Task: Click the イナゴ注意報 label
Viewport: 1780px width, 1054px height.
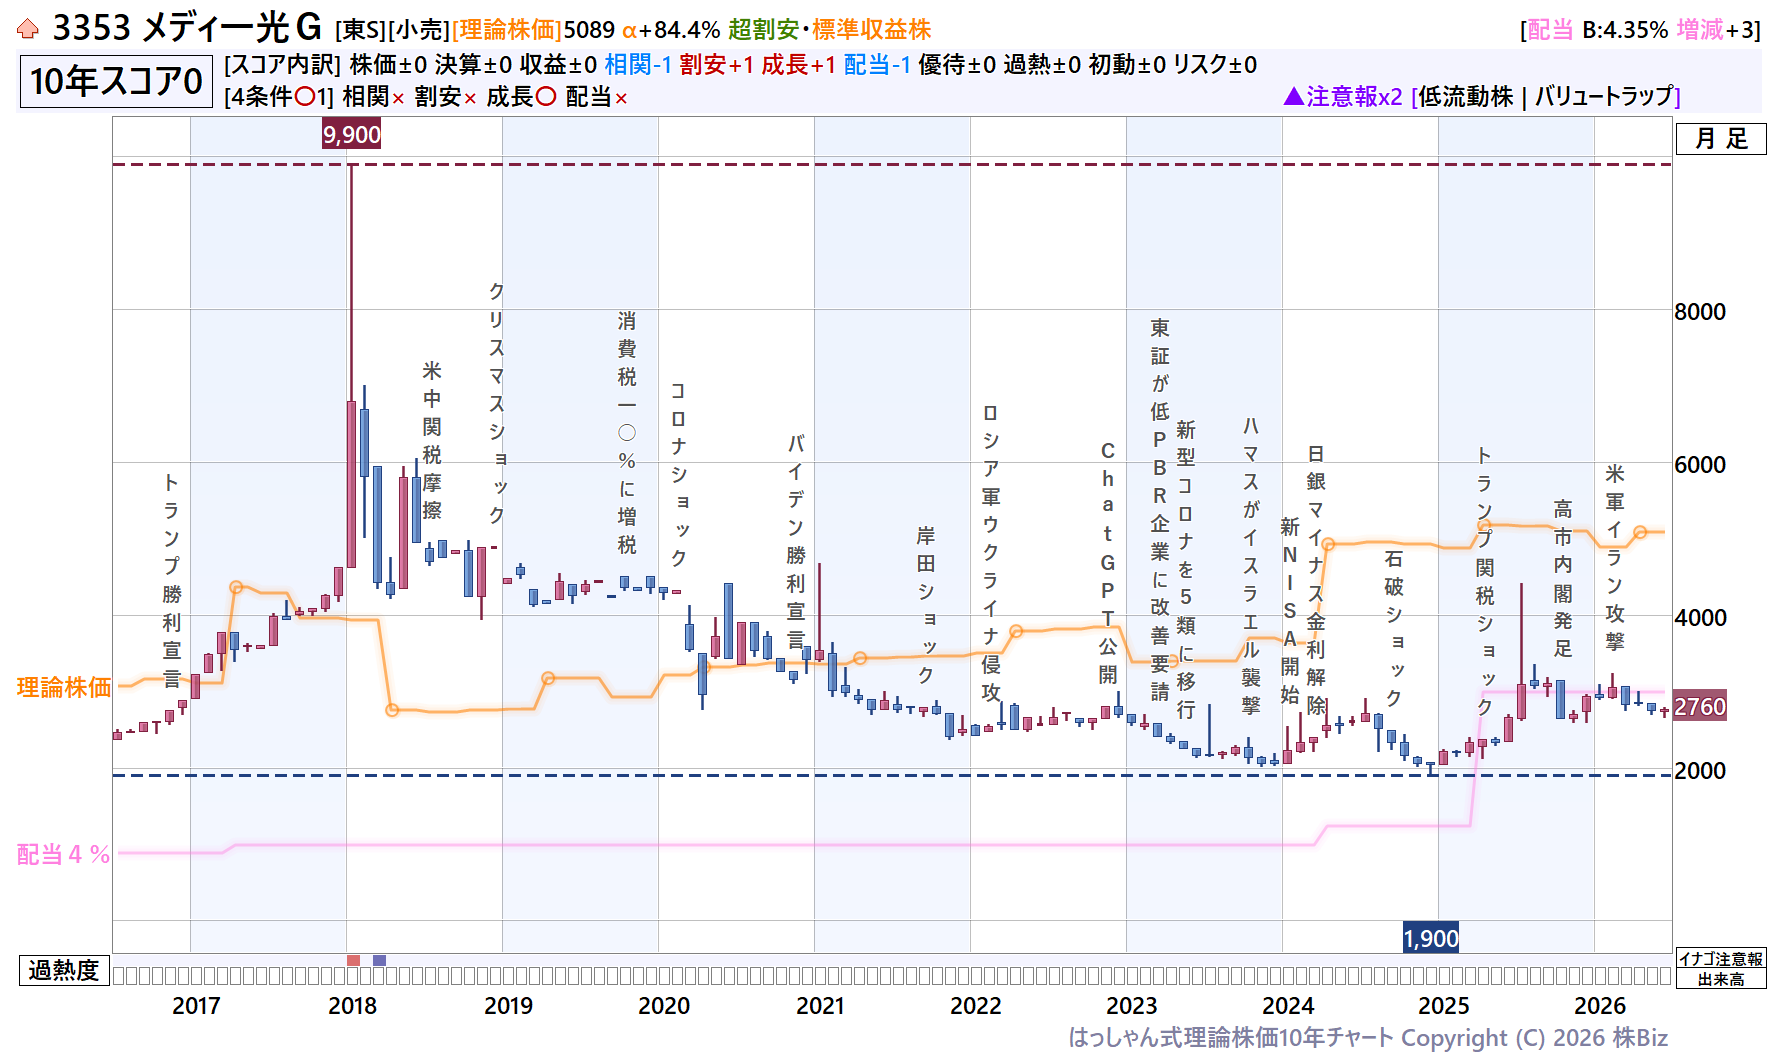Action: [x=1721, y=959]
